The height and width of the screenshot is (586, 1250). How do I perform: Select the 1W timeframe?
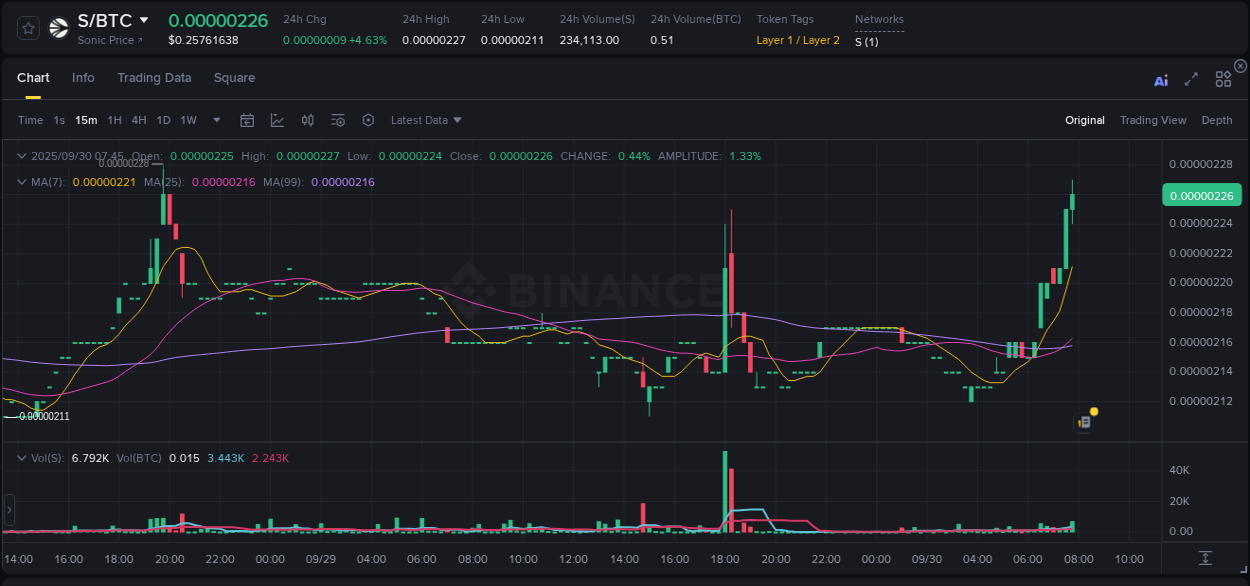(x=188, y=120)
